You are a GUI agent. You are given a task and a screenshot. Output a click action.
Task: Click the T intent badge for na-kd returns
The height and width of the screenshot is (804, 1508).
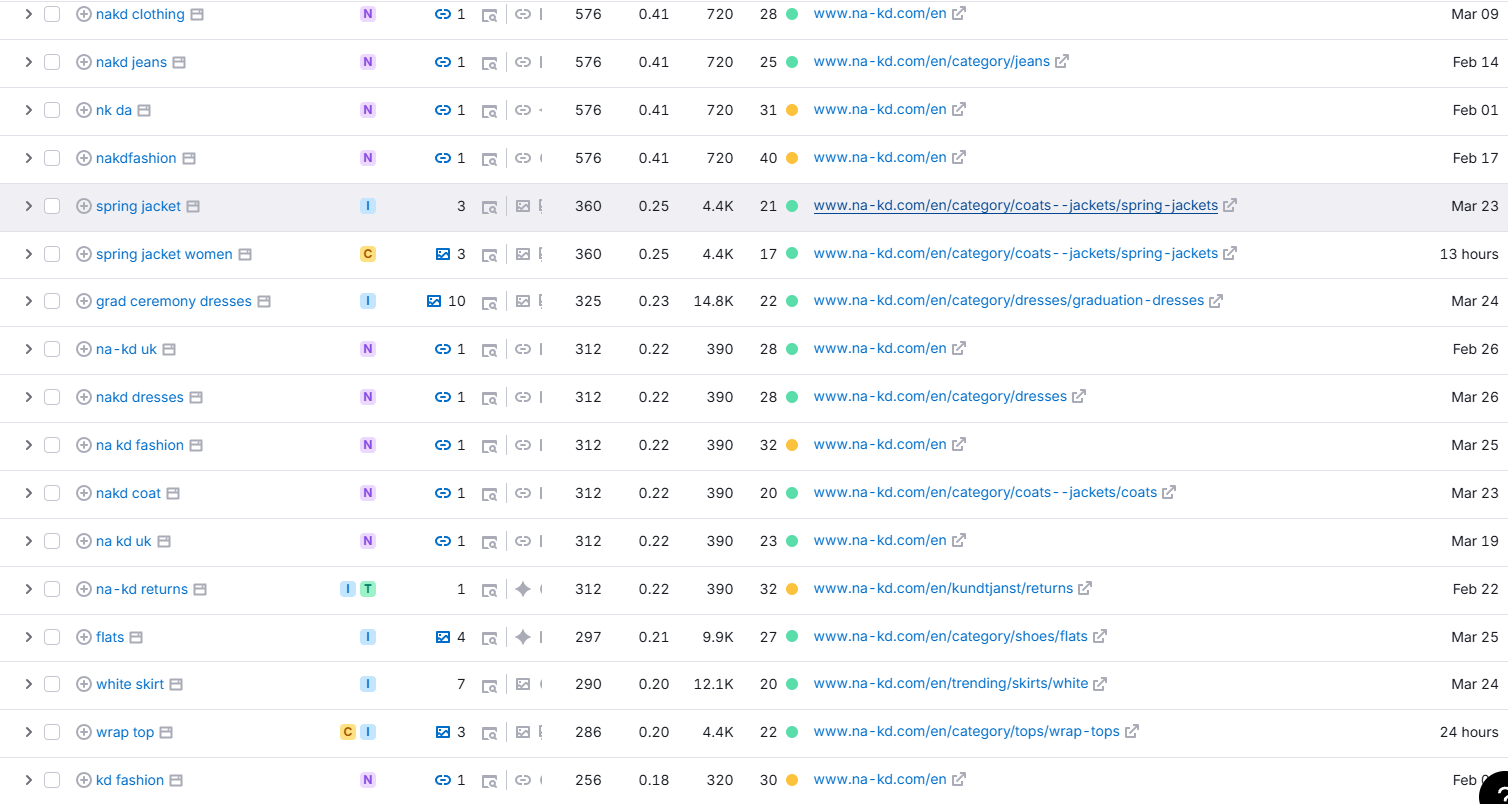pyautogui.click(x=368, y=589)
